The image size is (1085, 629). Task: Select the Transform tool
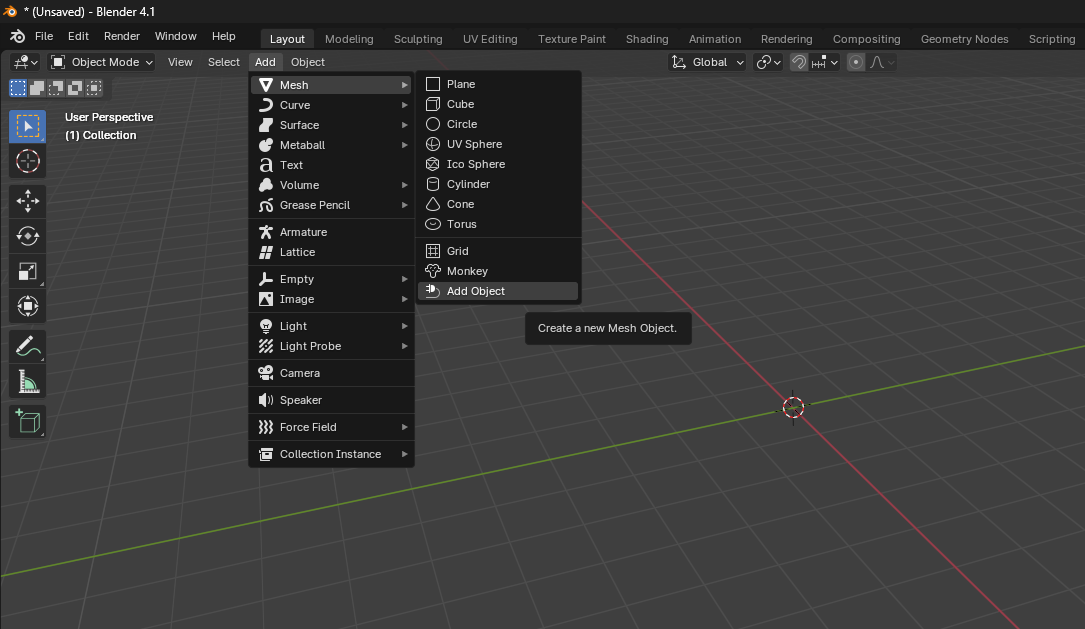pos(28,306)
